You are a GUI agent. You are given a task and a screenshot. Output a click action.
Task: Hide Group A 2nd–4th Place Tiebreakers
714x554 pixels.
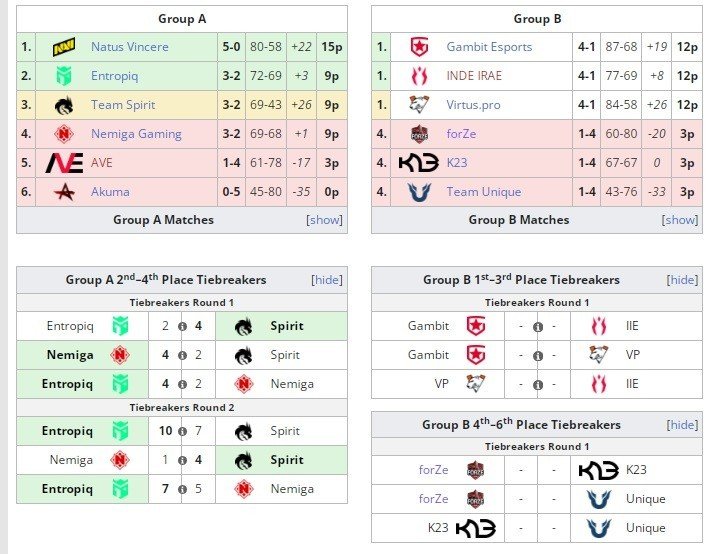coord(327,280)
